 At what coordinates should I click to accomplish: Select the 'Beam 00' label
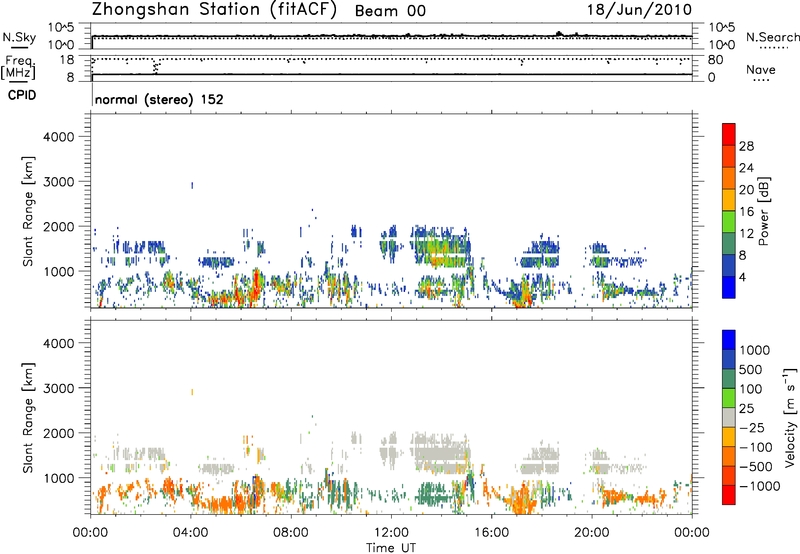tap(390, 11)
